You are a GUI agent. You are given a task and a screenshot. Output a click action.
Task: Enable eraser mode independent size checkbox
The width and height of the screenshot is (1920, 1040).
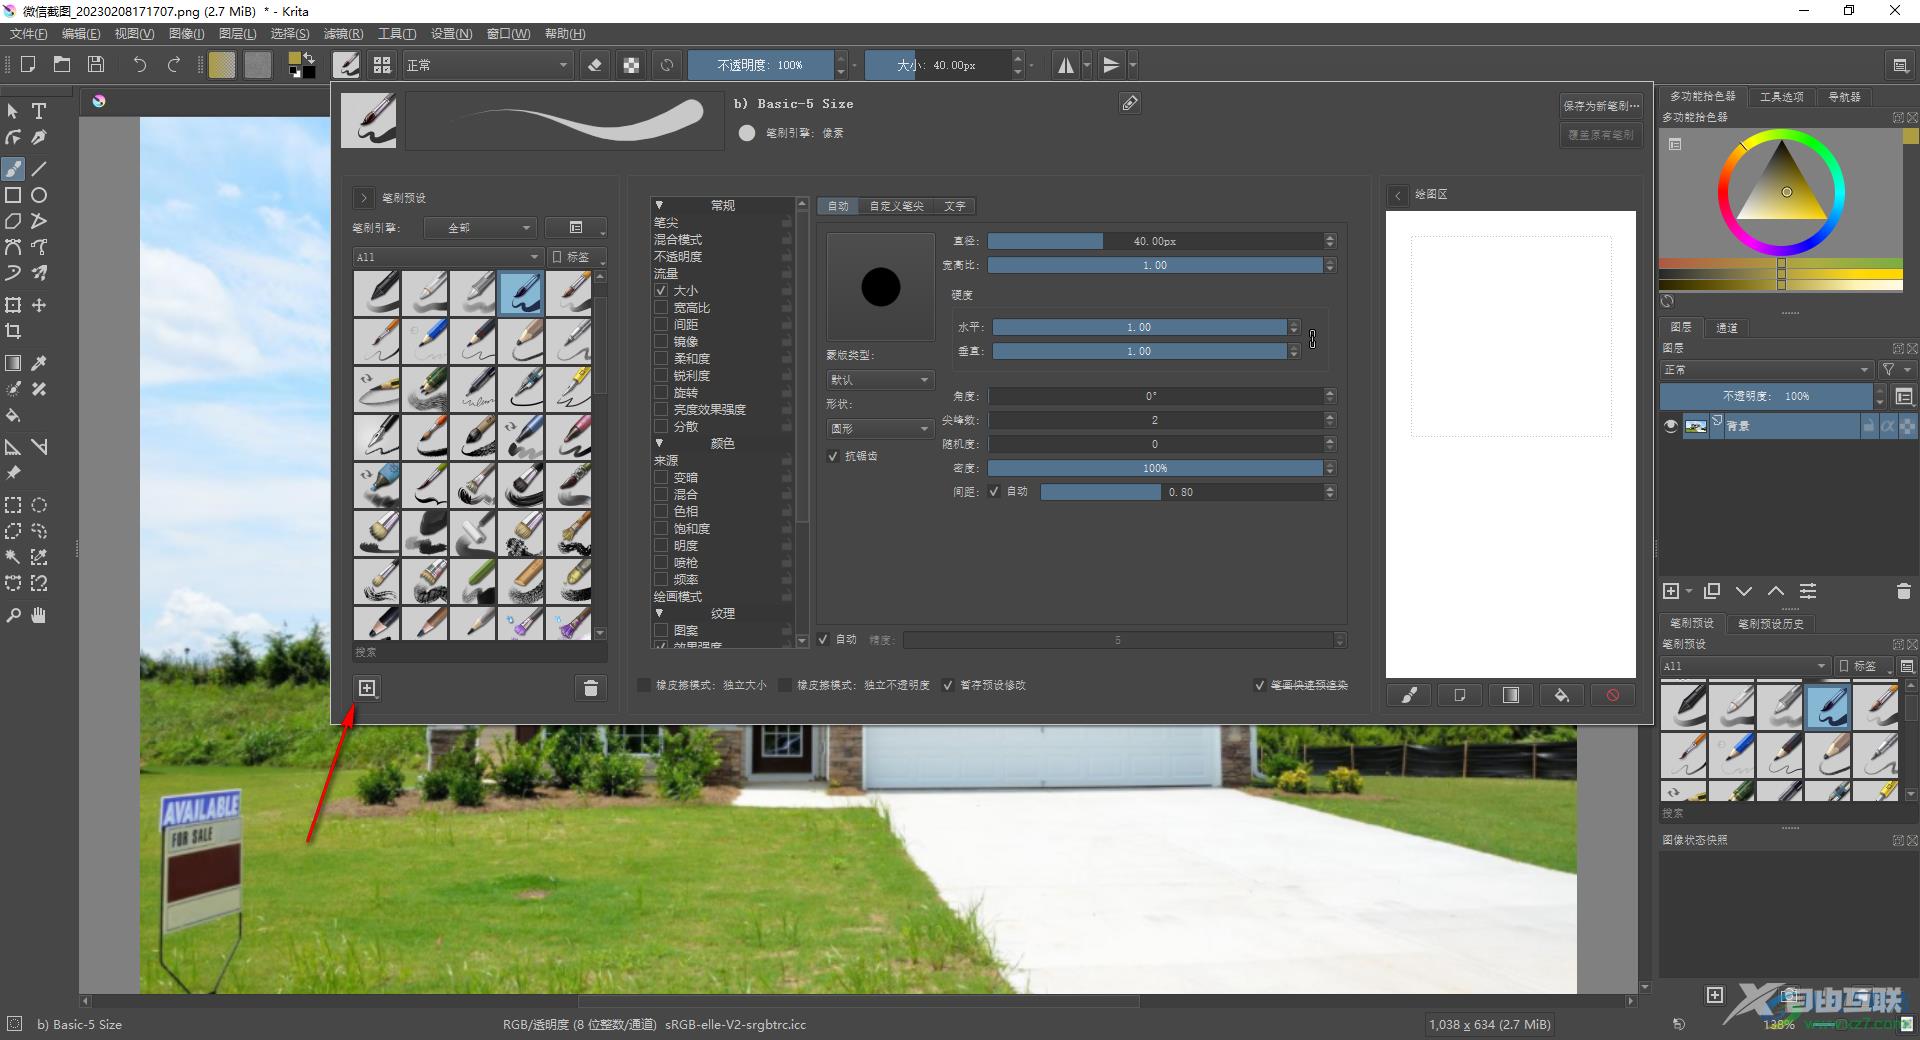pyautogui.click(x=644, y=685)
